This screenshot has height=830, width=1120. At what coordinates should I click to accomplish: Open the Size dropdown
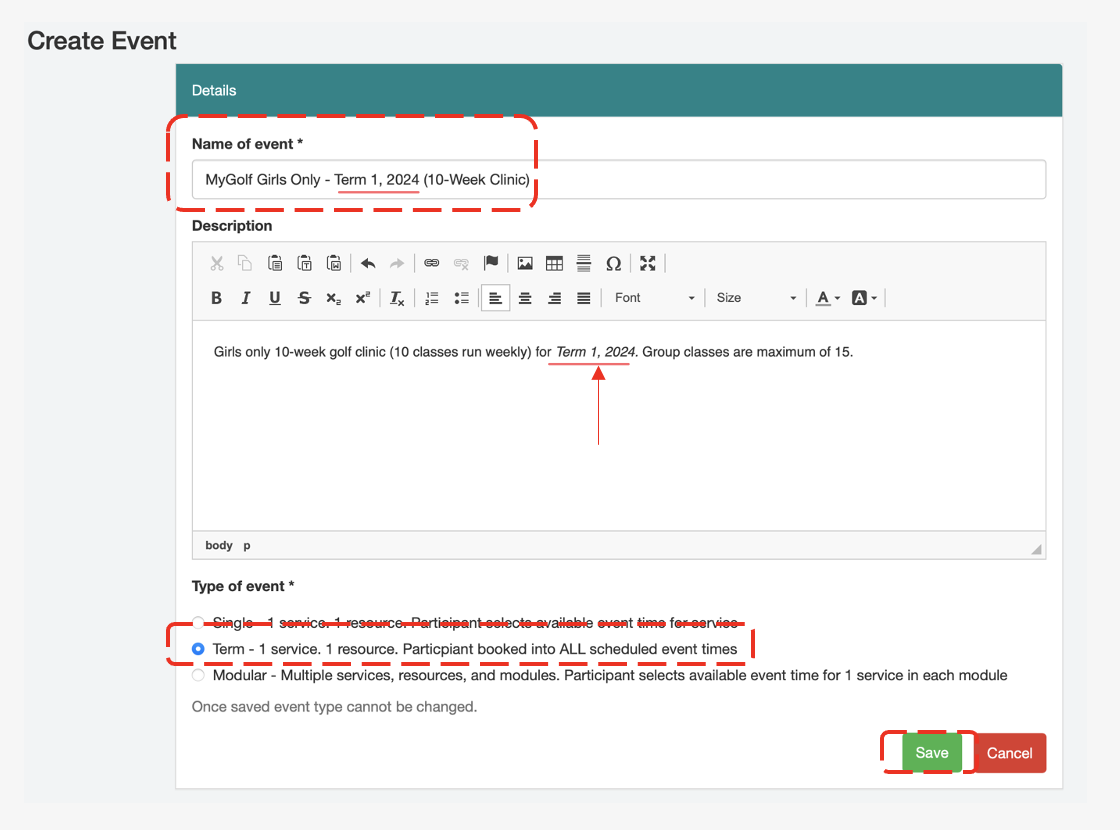coord(756,298)
